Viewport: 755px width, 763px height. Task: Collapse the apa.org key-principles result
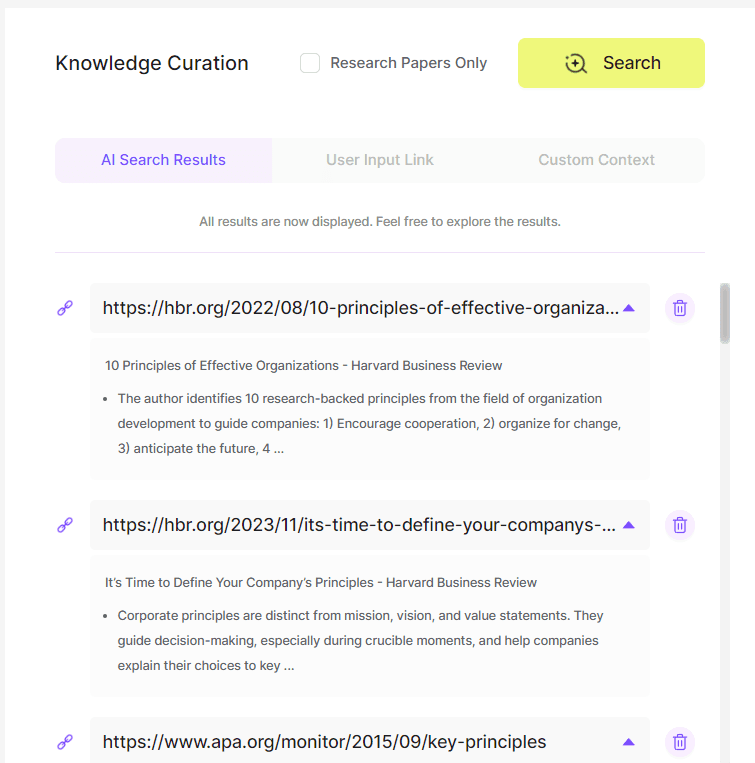click(629, 742)
